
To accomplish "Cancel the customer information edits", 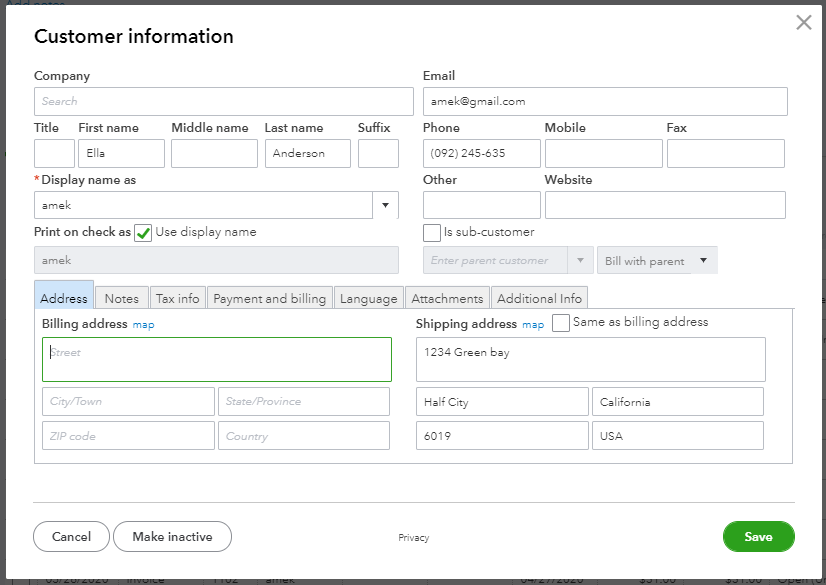I will click(71, 537).
